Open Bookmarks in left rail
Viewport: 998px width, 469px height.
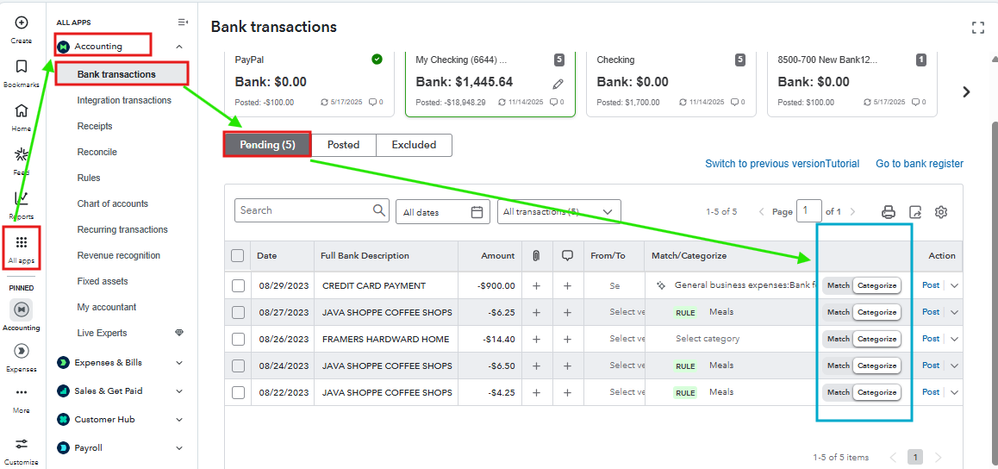21,68
